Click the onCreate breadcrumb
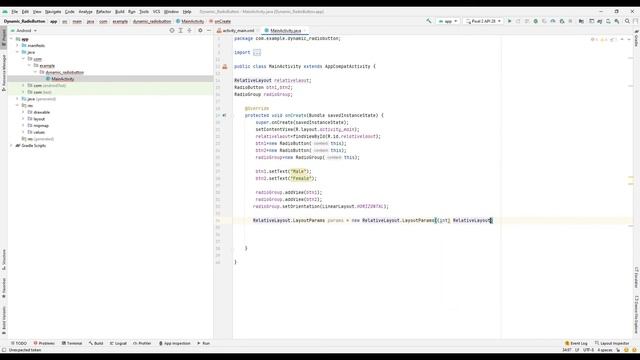The height and width of the screenshot is (360, 640). pyautogui.click(x=220, y=21)
